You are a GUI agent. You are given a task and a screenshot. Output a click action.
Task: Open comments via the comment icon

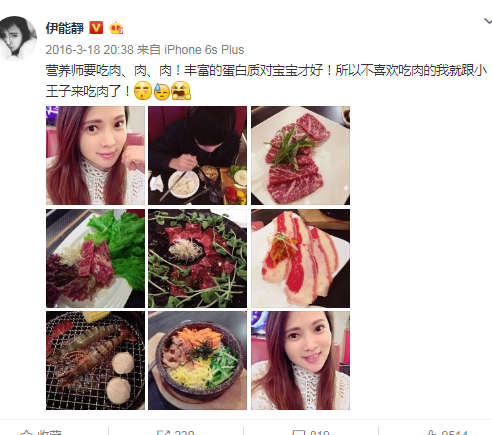click(x=299, y=432)
